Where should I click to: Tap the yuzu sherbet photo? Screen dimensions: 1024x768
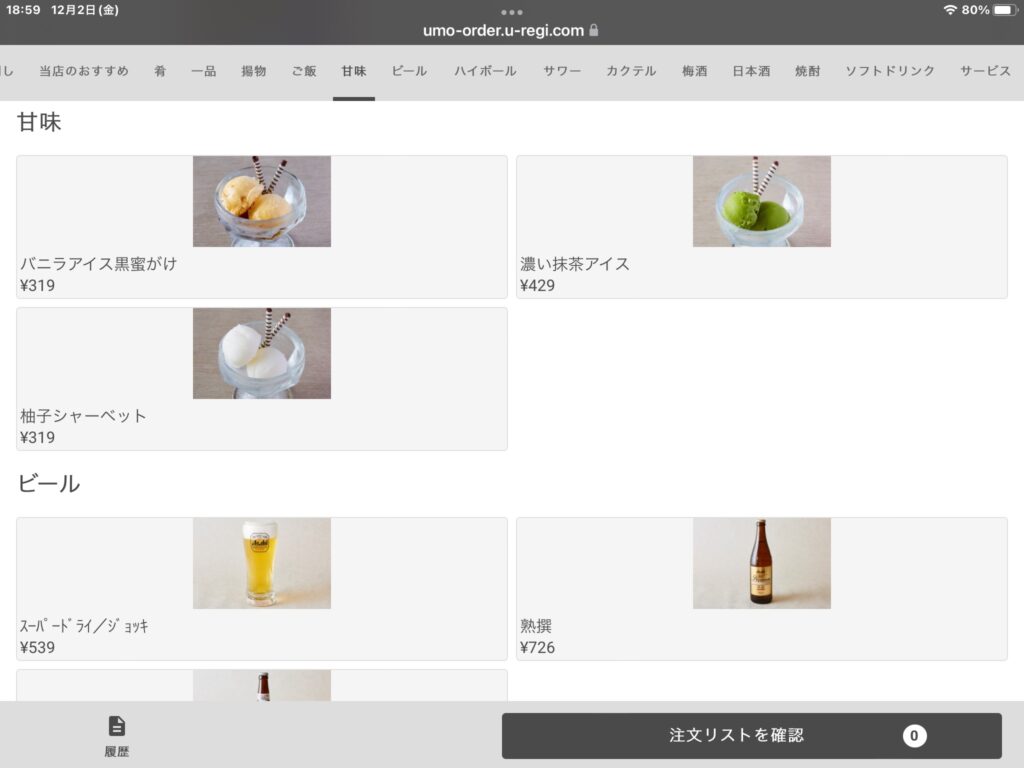pyautogui.click(x=262, y=353)
